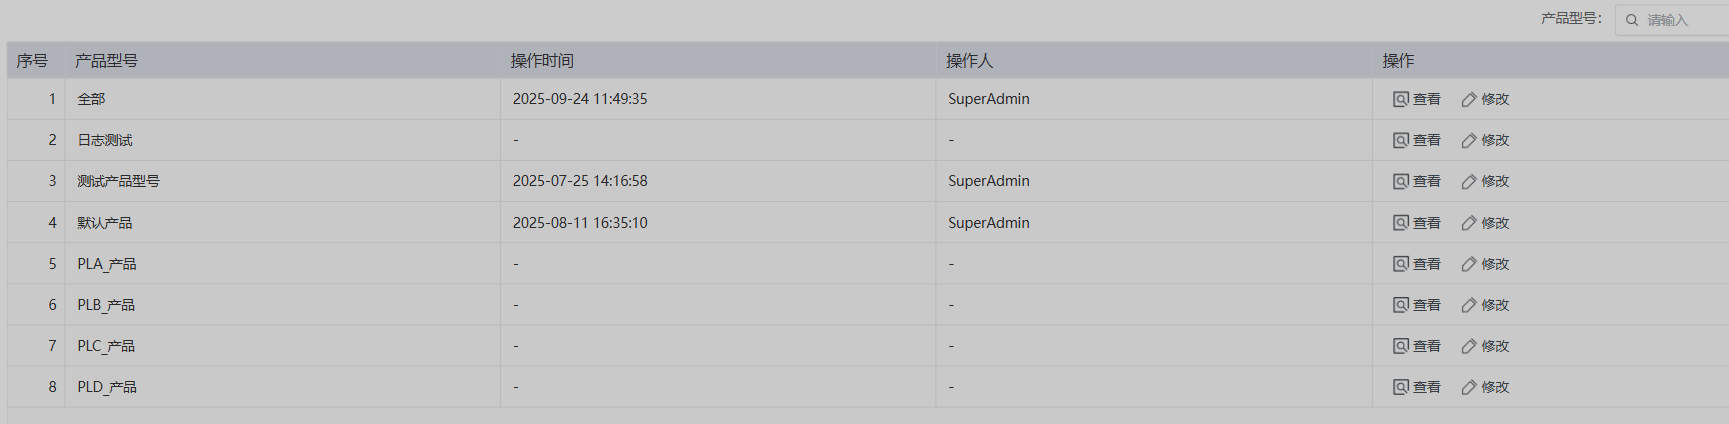Screen dimensions: 1729x424
Task: Open view icon for 日志测试 row
Action: [1401, 140]
